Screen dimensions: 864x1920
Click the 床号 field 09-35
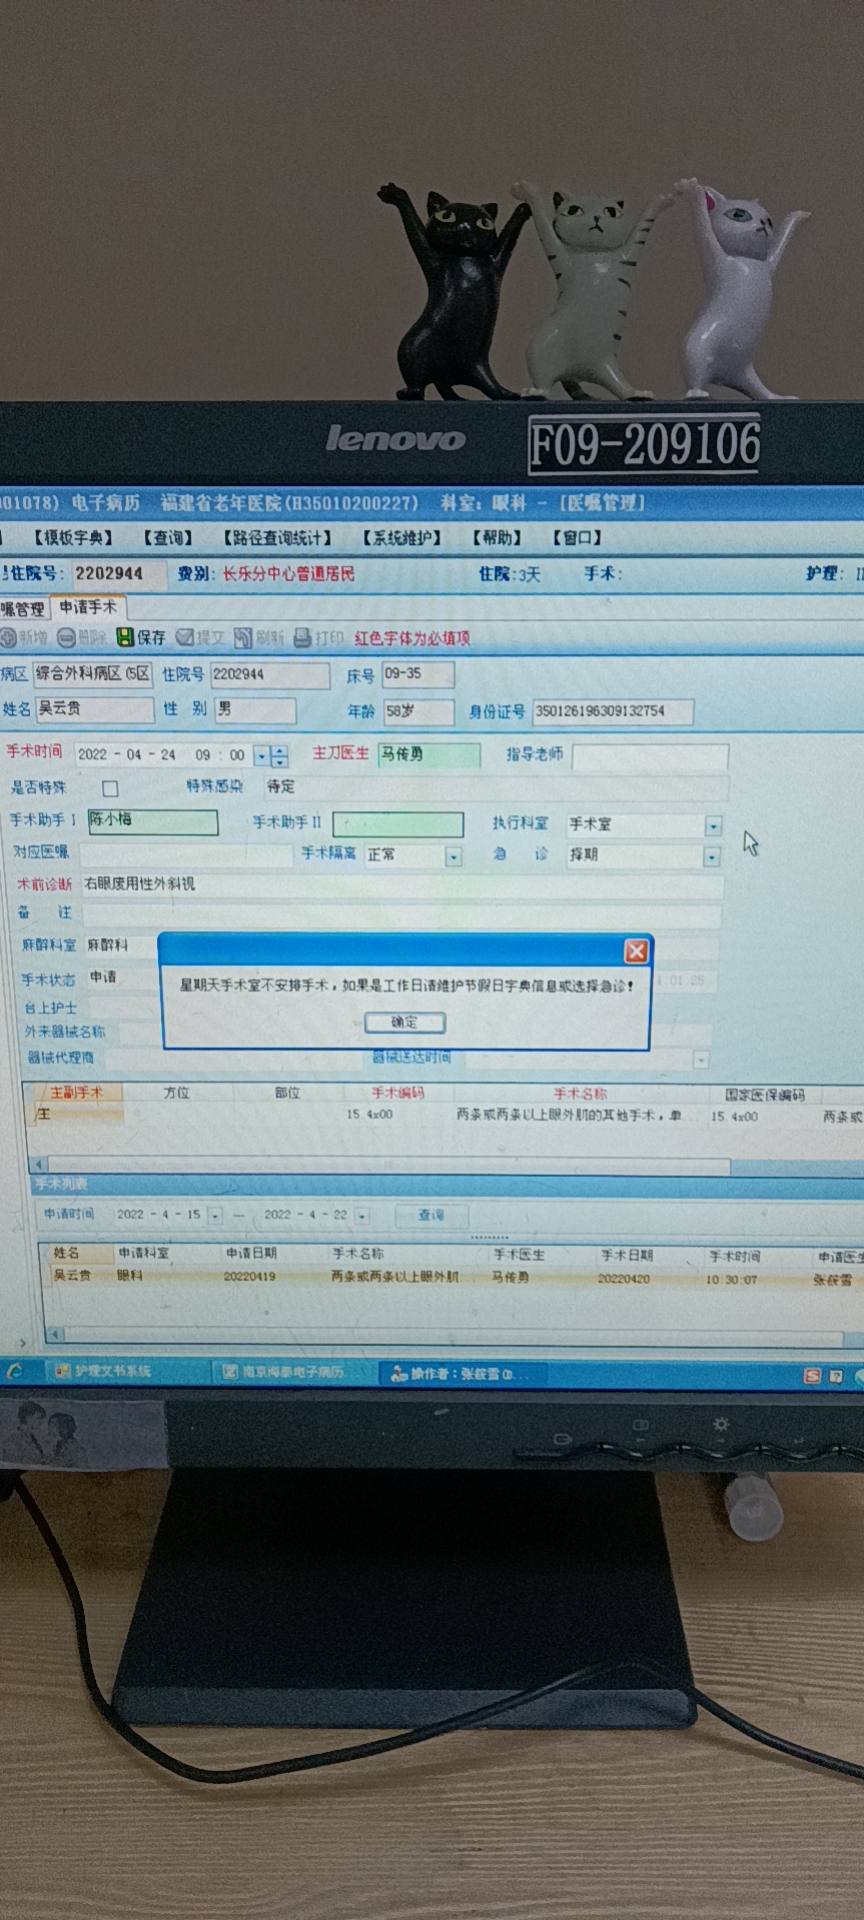click(418, 675)
